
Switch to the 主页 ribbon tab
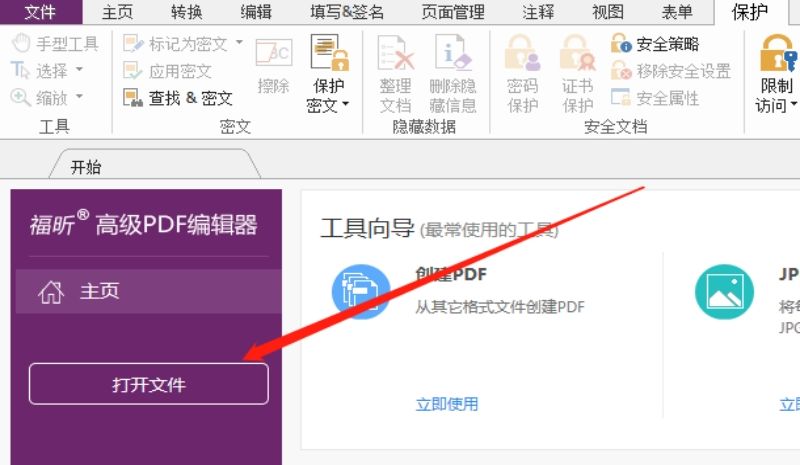click(x=117, y=12)
